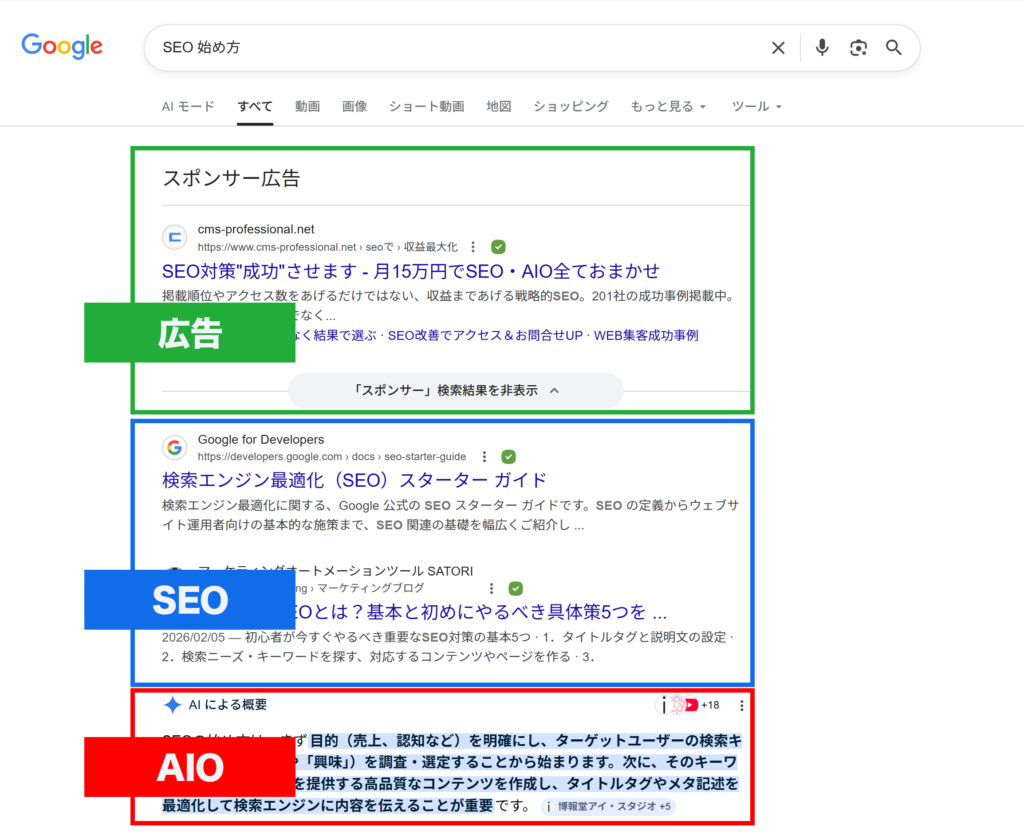Viewport: 1024px width, 840px height.
Task: Switch to the 画像 tab
Action: tap(354, 106)
